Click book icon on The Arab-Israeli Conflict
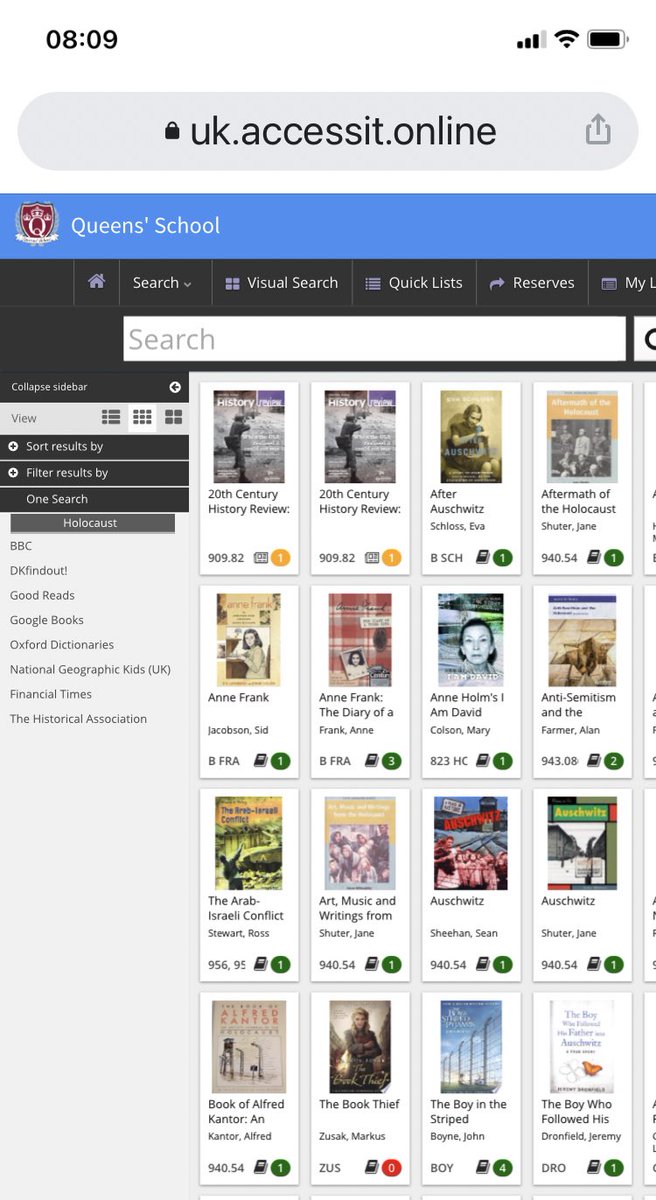Image resolution: width=656 pixels, height=1200 pixels. tap(260, 965)
